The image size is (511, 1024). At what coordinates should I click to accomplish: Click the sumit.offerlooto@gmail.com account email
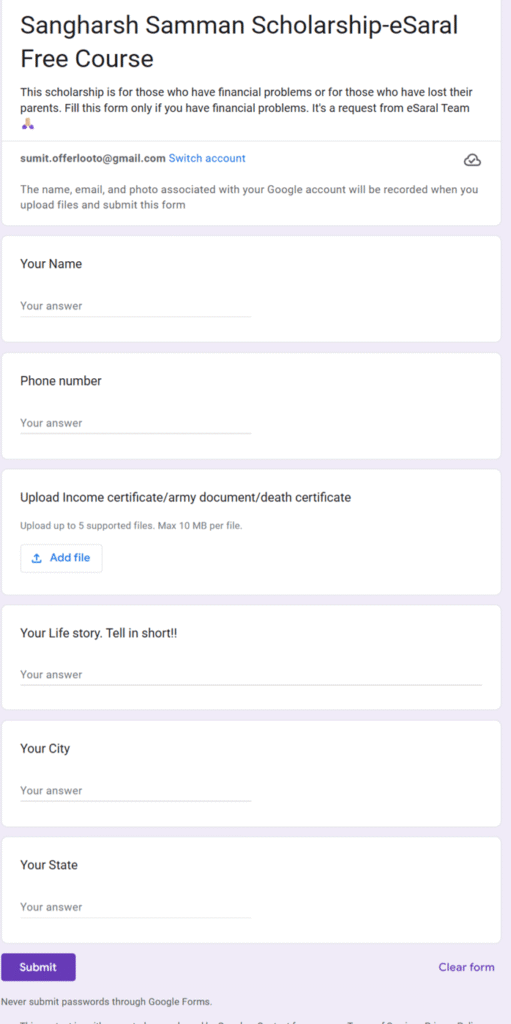pyautogui.click(x=93, y=158)
